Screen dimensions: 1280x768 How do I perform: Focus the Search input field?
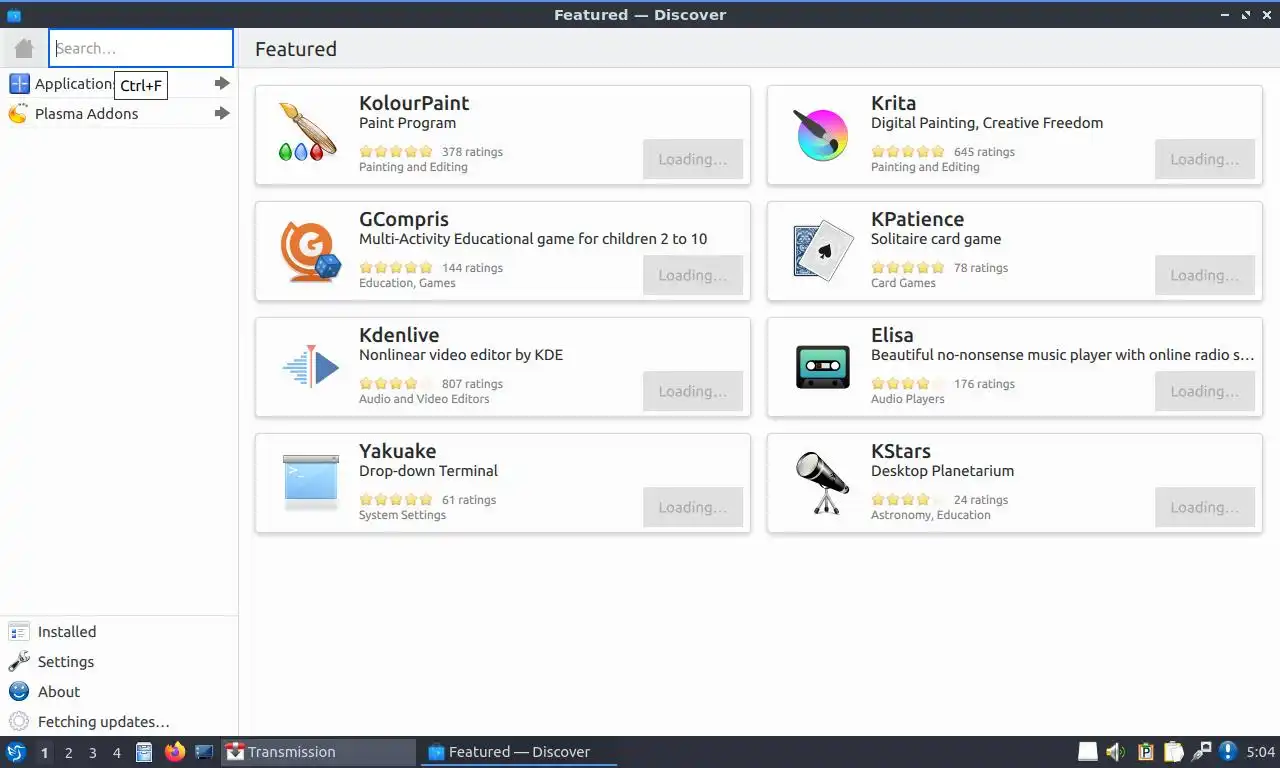tap(141, 48)
